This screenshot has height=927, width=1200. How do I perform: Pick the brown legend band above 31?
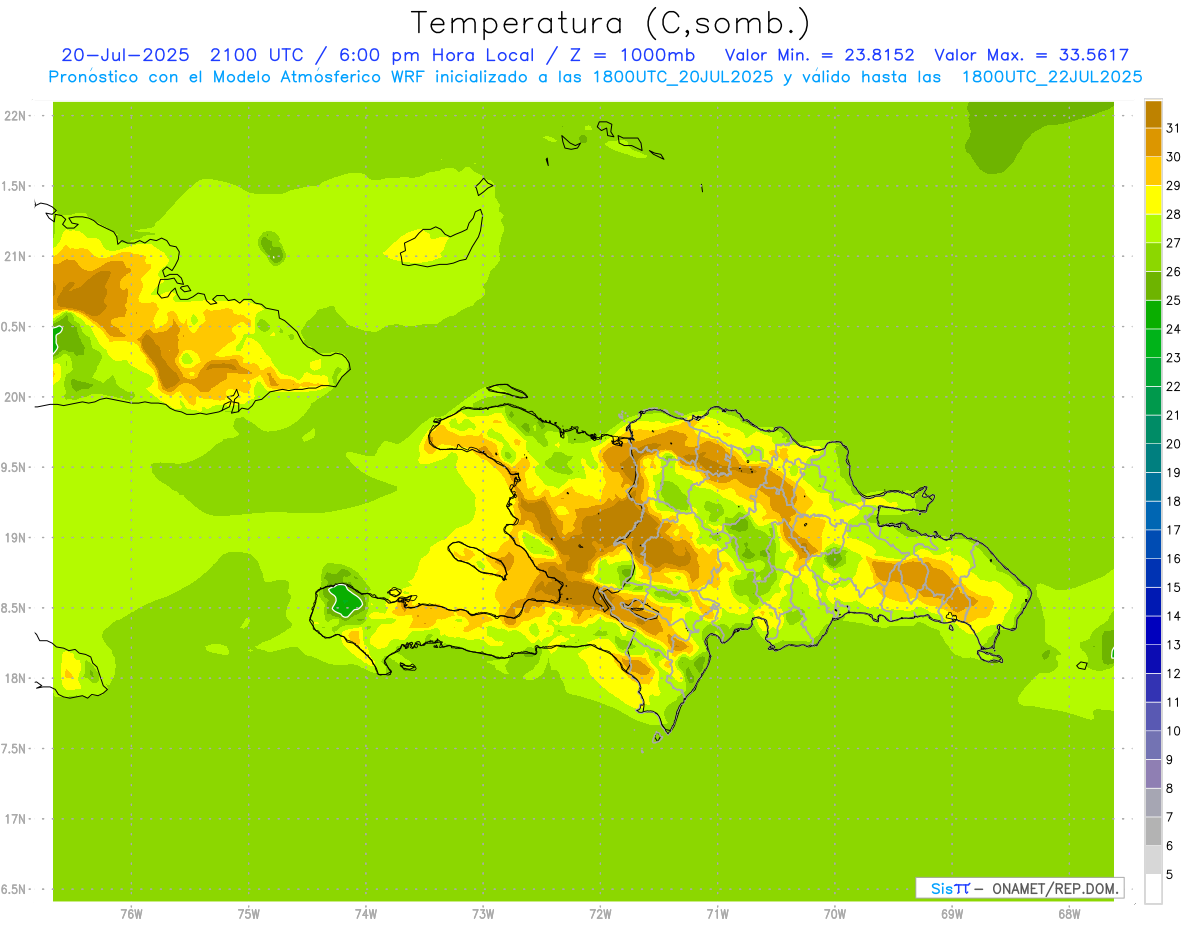(1153, 114)
